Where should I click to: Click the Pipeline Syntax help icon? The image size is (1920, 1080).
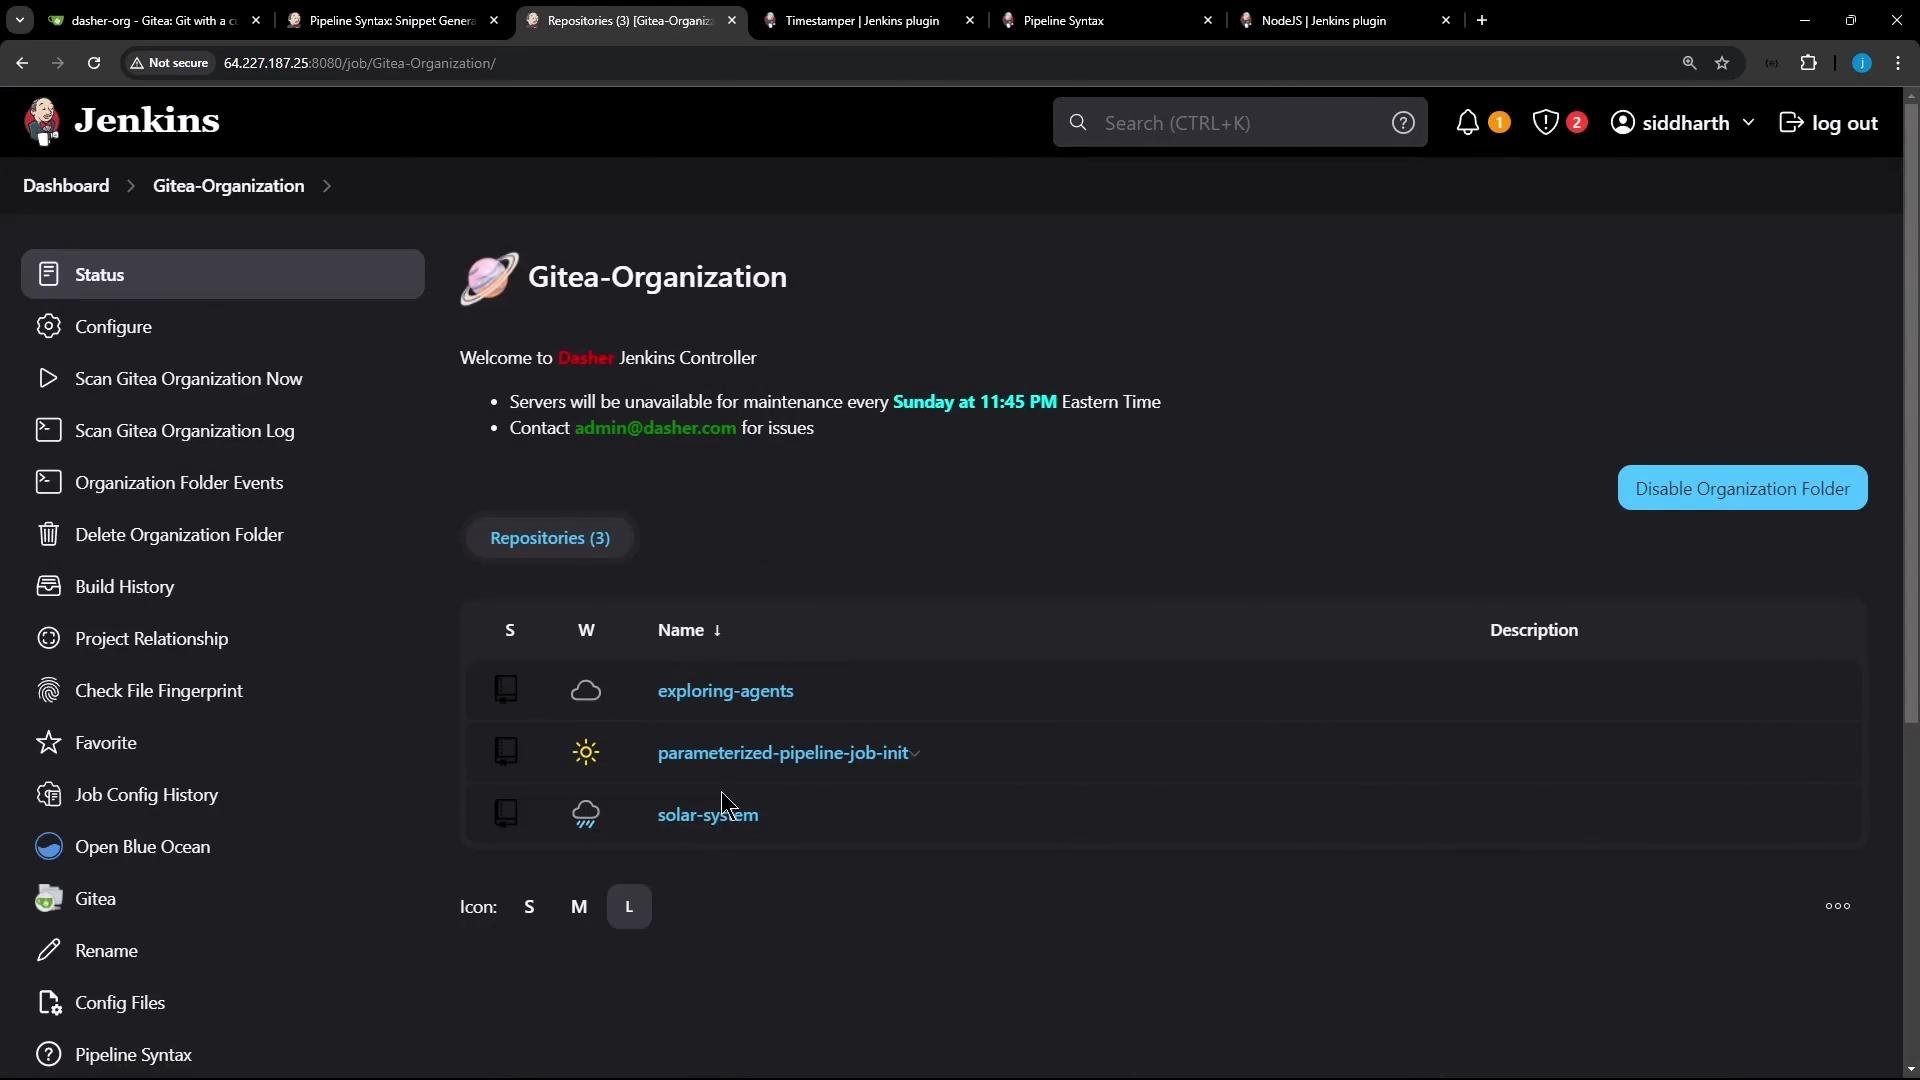48,1054
